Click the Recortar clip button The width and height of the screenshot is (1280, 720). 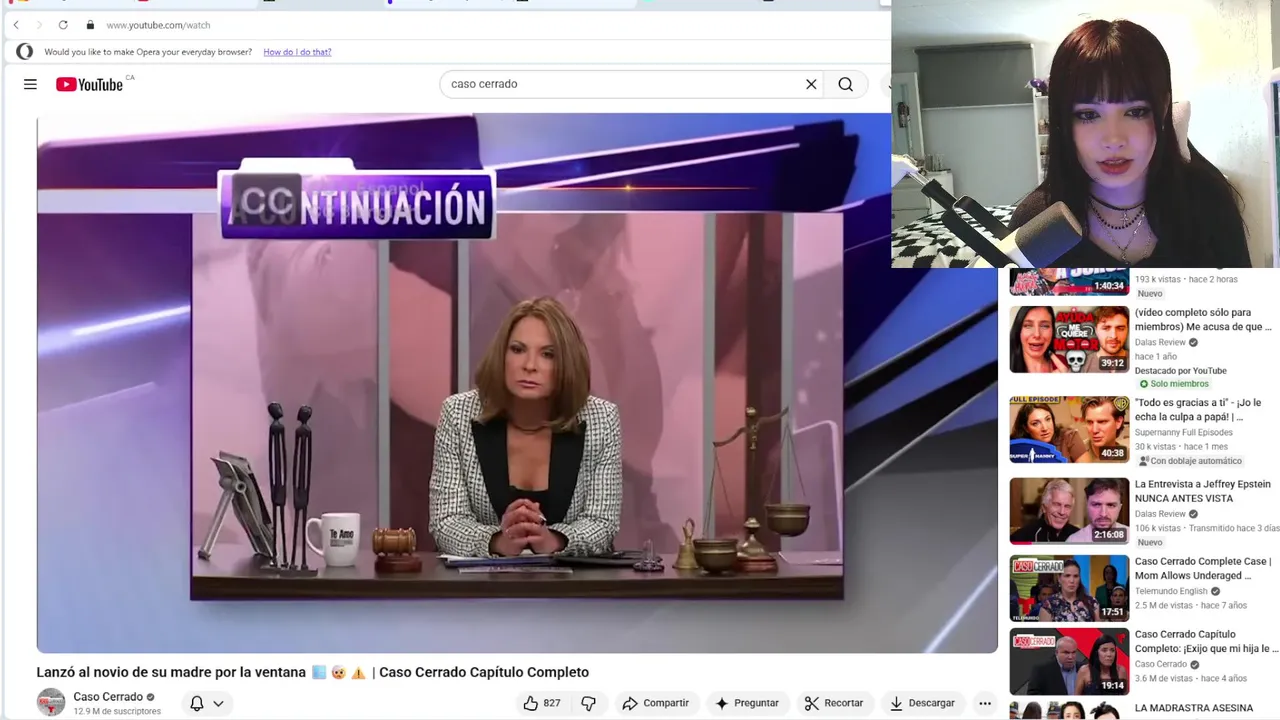tap(833, 703)
